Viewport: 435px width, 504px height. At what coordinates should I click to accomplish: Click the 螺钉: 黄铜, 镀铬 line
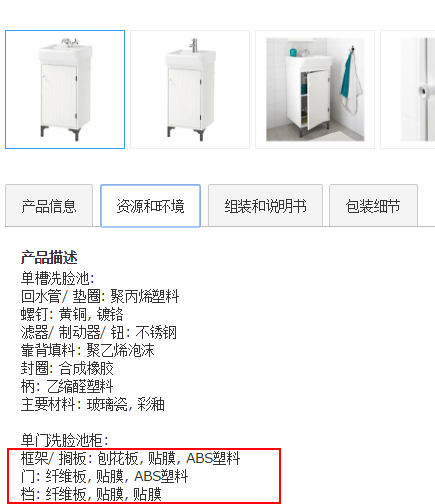coord(72,314)
